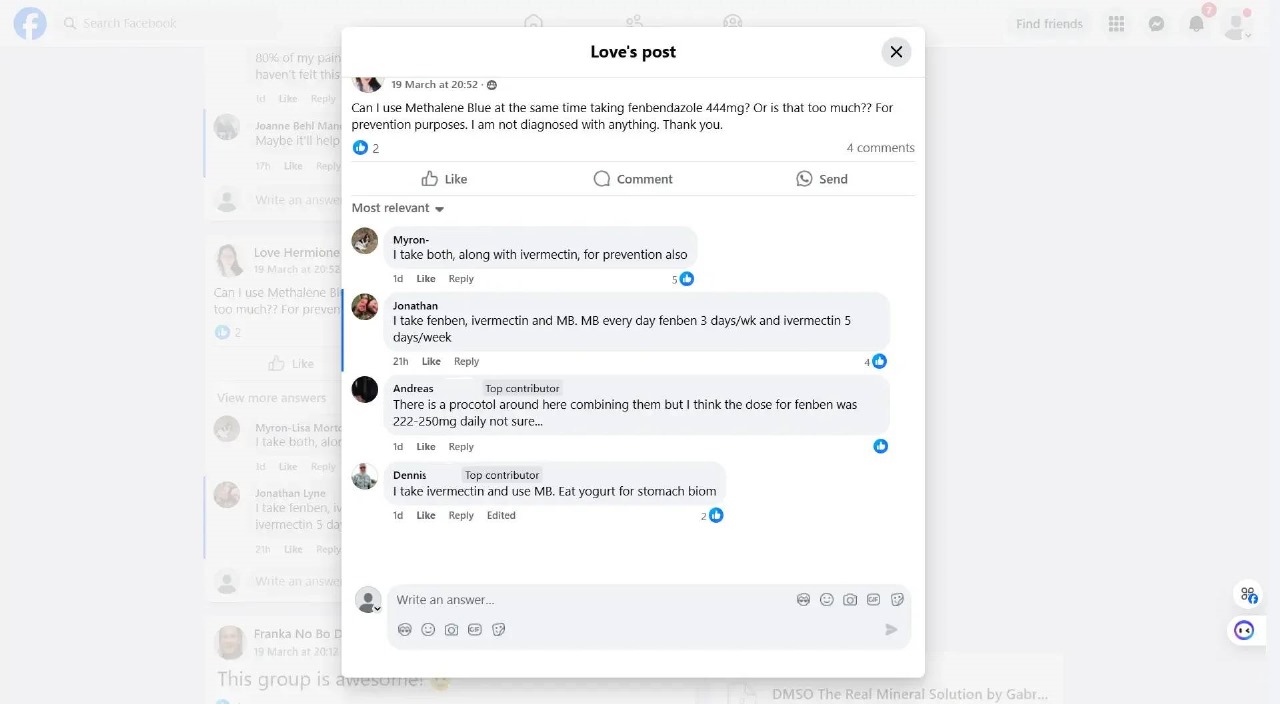The height and width of the screenshot is (704, 1280).
Task: Switch commenting profile via avatar dropdown
Action: click(x=369, y=600)
